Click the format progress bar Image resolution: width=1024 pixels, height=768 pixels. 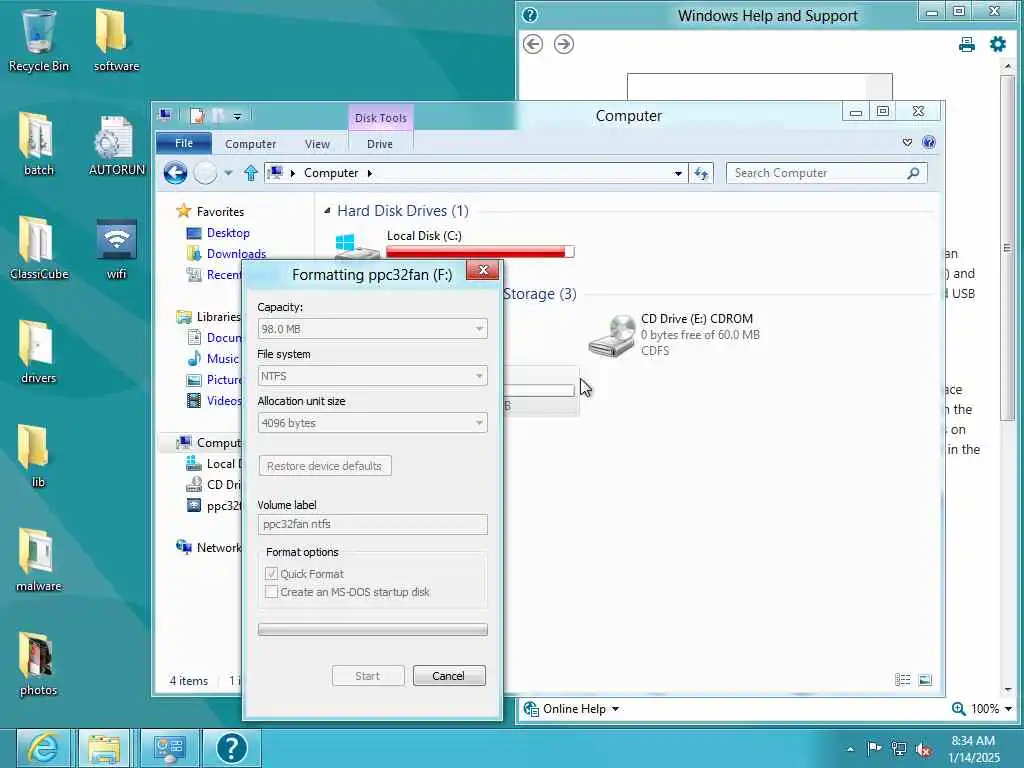click(x=372, y=630)
